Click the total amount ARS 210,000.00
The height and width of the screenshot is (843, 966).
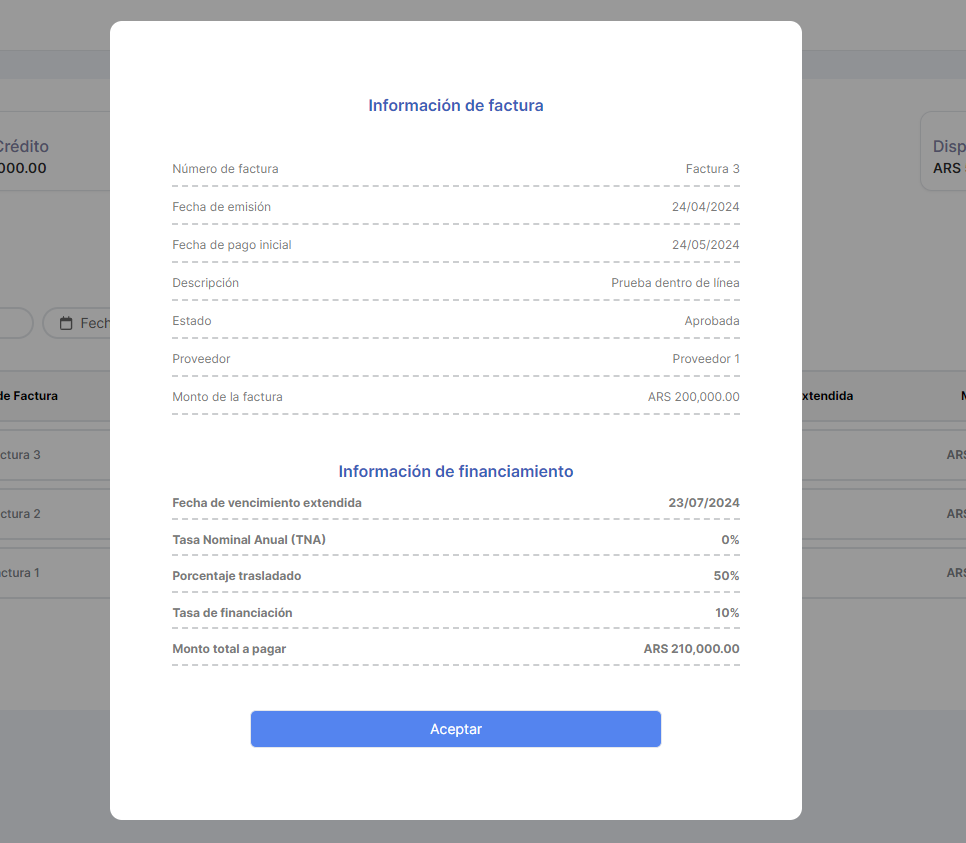[x=691, y=649]
